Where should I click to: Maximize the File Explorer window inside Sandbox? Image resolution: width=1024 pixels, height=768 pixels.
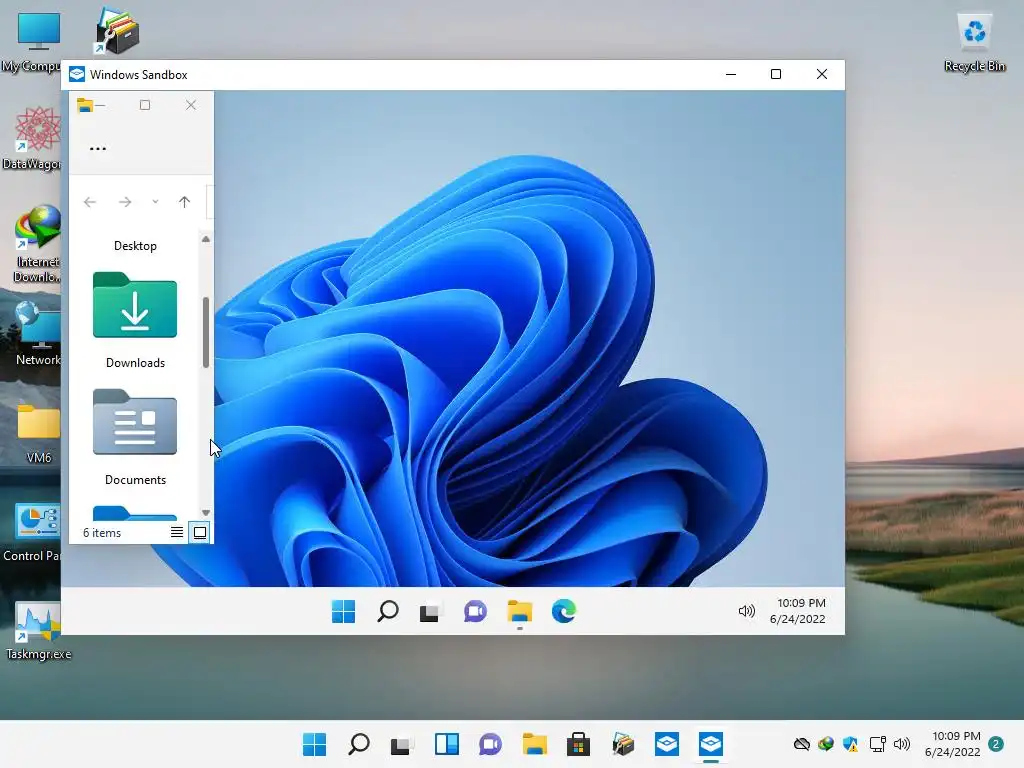pyautogui.click(x=145, y=105)
